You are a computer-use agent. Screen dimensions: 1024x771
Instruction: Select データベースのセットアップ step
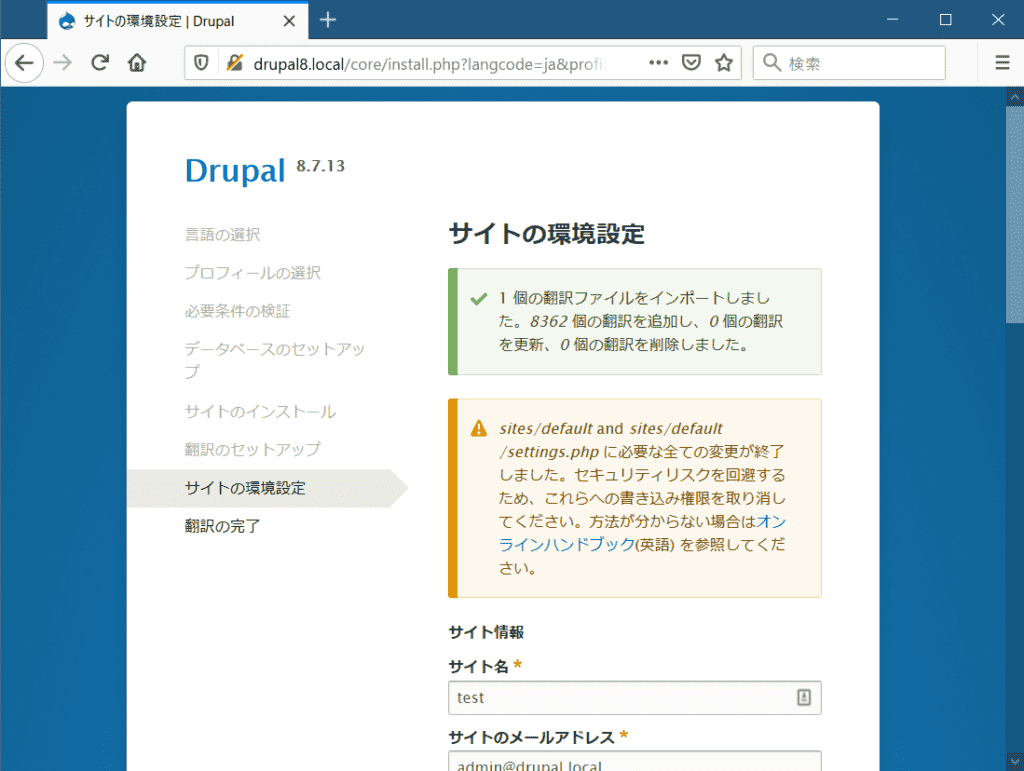275,360
